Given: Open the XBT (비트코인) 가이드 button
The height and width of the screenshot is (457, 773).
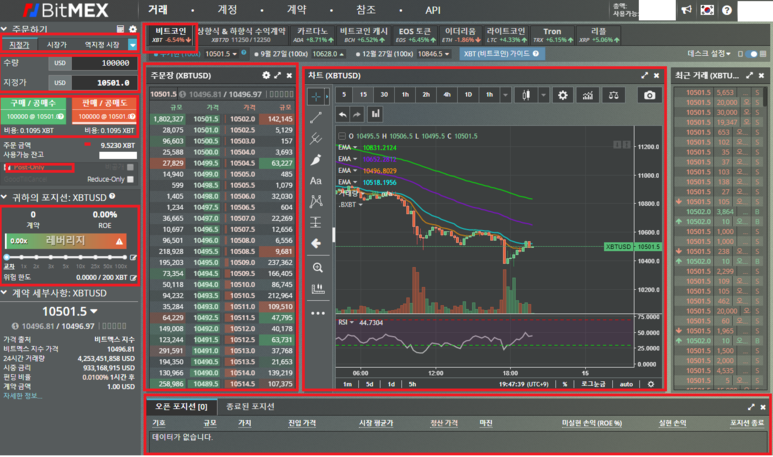Looking at the screenshot, I should [501, 53].
